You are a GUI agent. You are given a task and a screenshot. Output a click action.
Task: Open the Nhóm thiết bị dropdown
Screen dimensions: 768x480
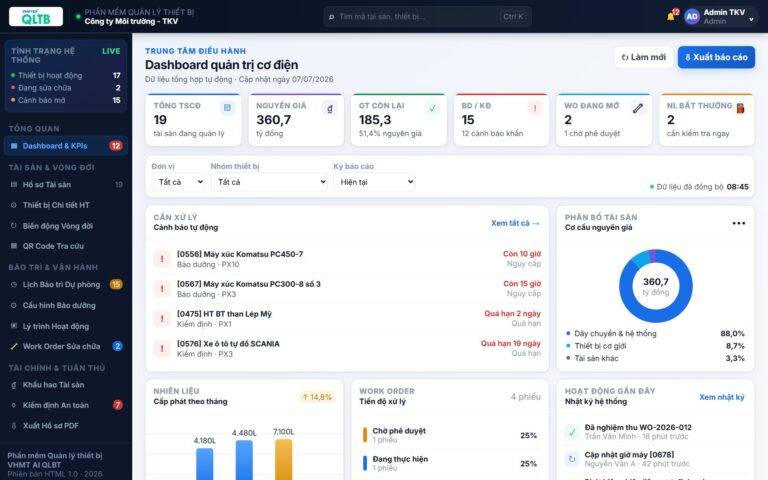pyautogui.click(x=269, y=182)
